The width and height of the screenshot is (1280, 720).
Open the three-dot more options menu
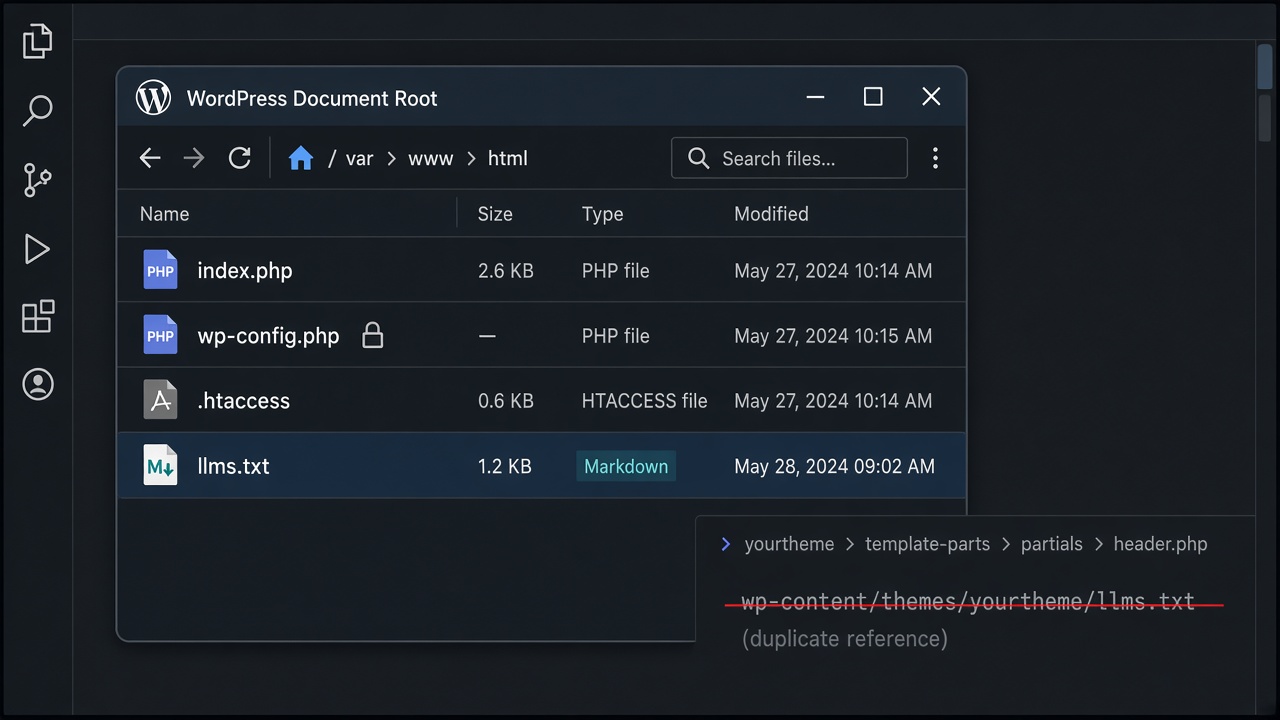click(935, 158)
